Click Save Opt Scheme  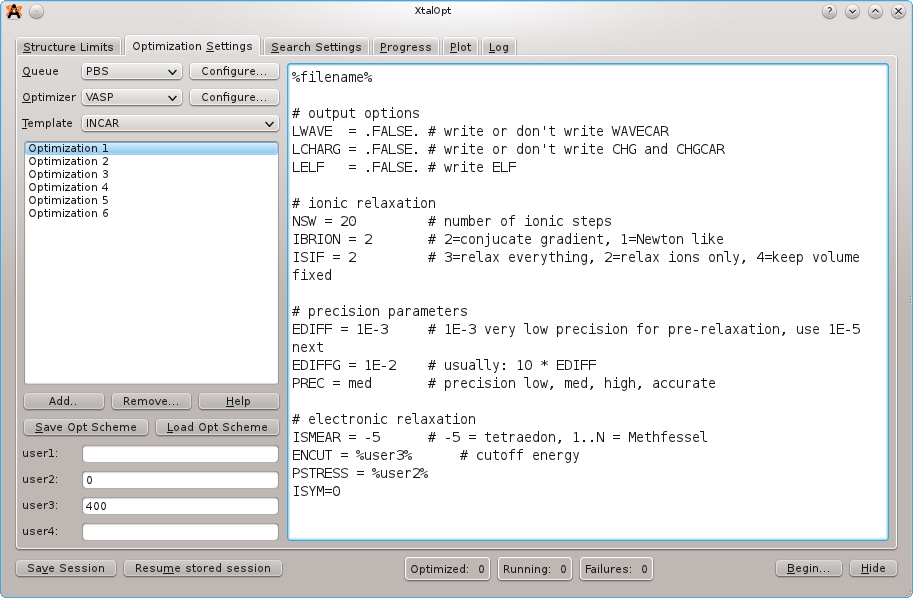pyautogui.click(x=86, y=427)
